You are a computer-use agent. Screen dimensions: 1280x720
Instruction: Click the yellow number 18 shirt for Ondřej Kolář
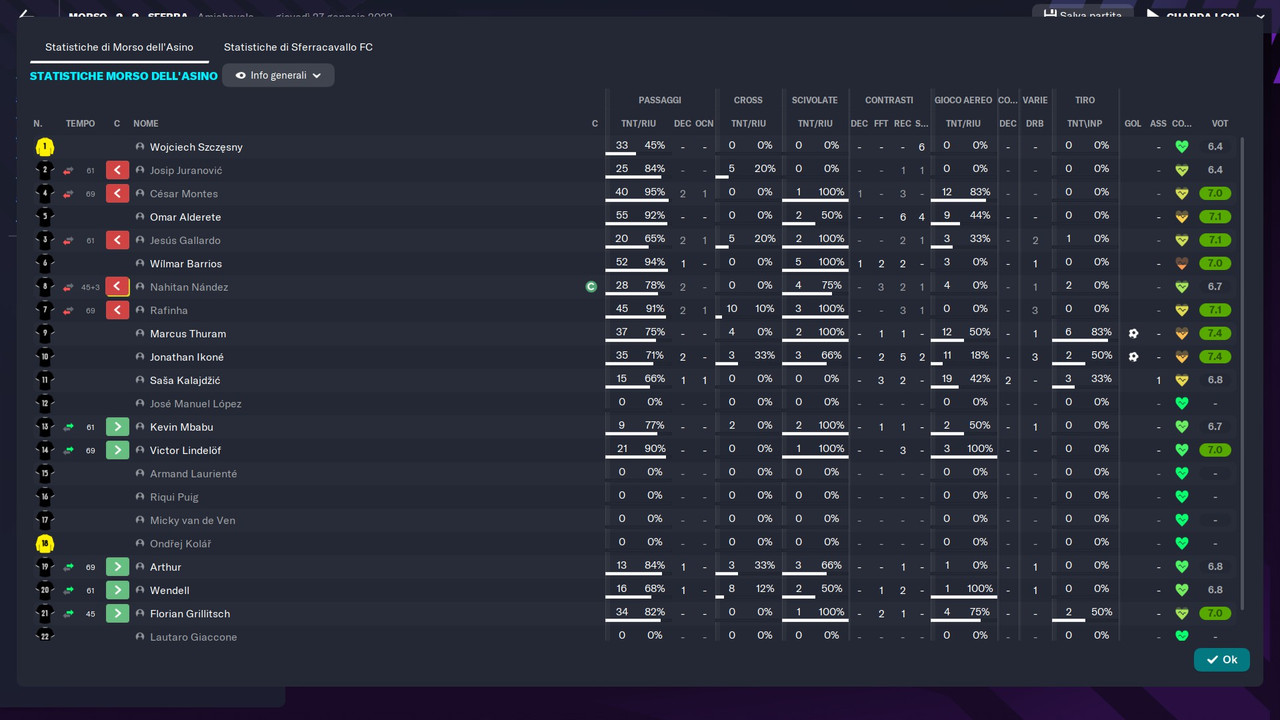[44, 544]
